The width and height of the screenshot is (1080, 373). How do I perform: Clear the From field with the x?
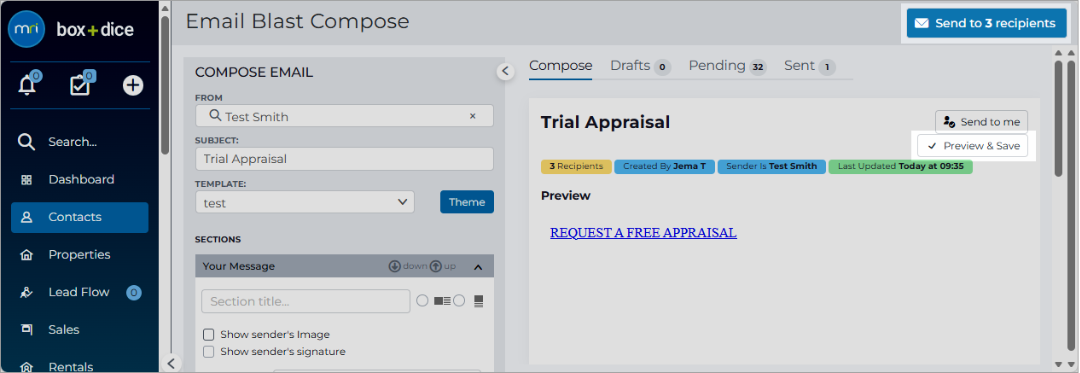pos(472,116)
